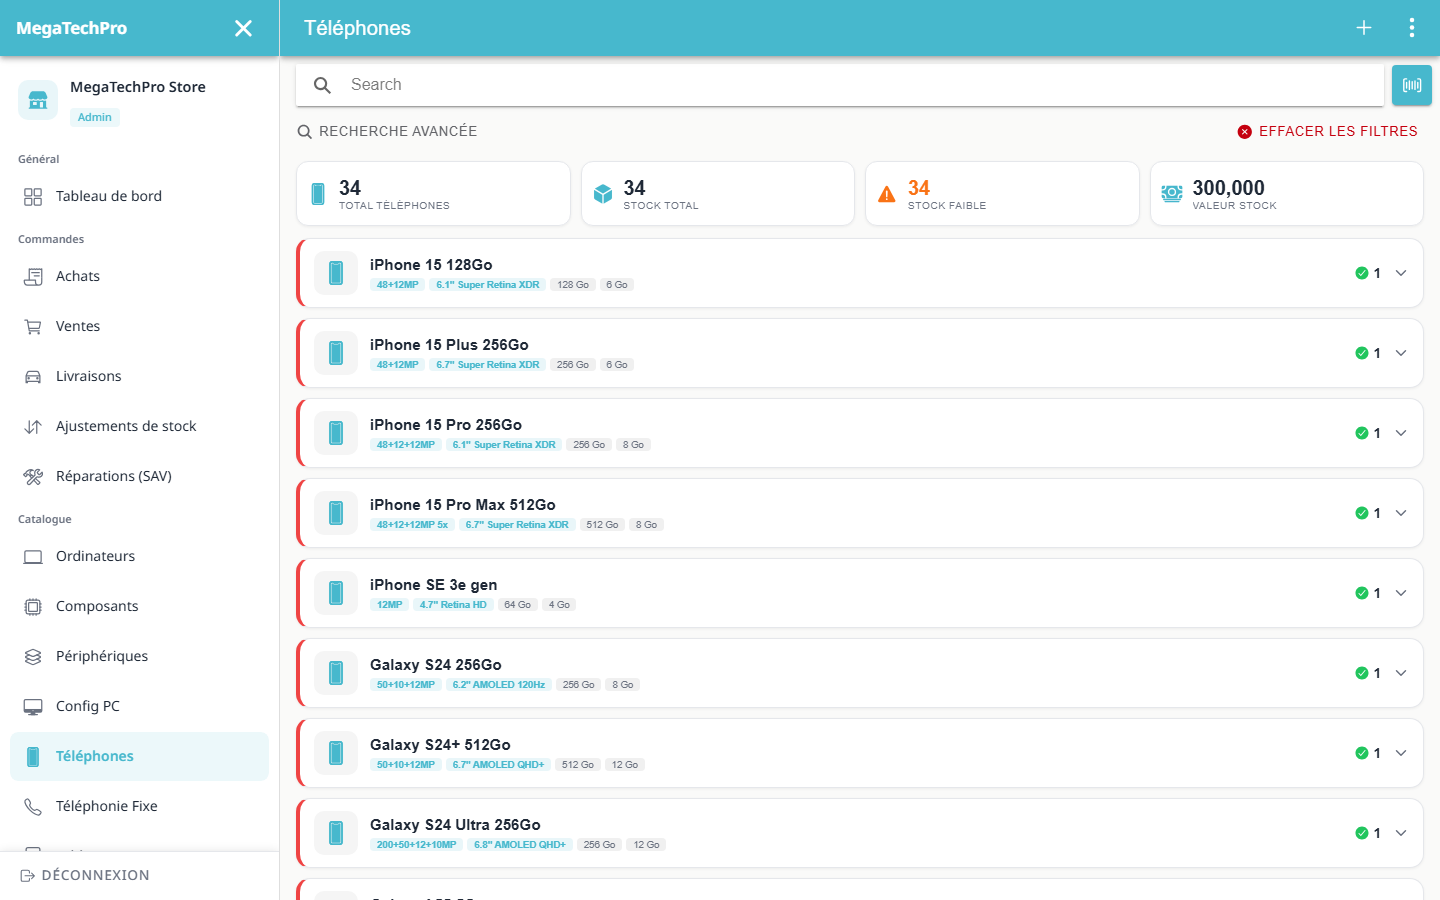Click the Livraisons car icon

(33, 377)
